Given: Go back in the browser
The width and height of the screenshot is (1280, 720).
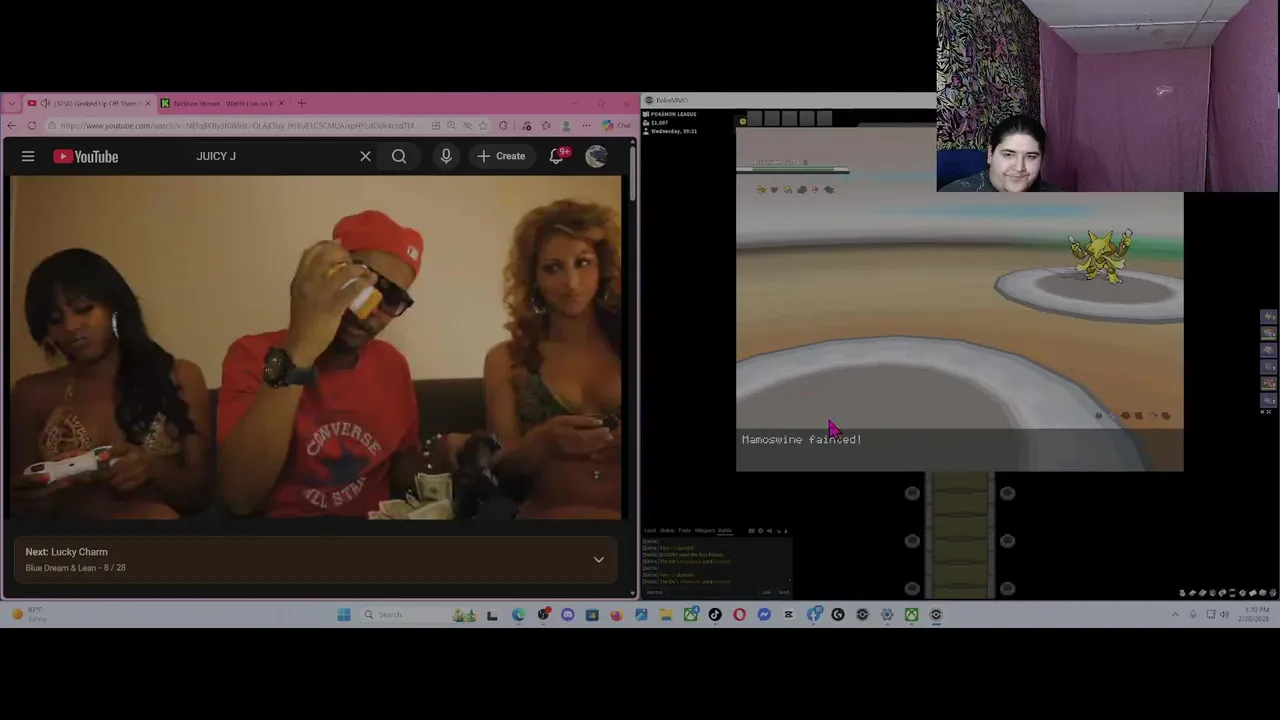Looking at the screenshot, I should (11, 125).
